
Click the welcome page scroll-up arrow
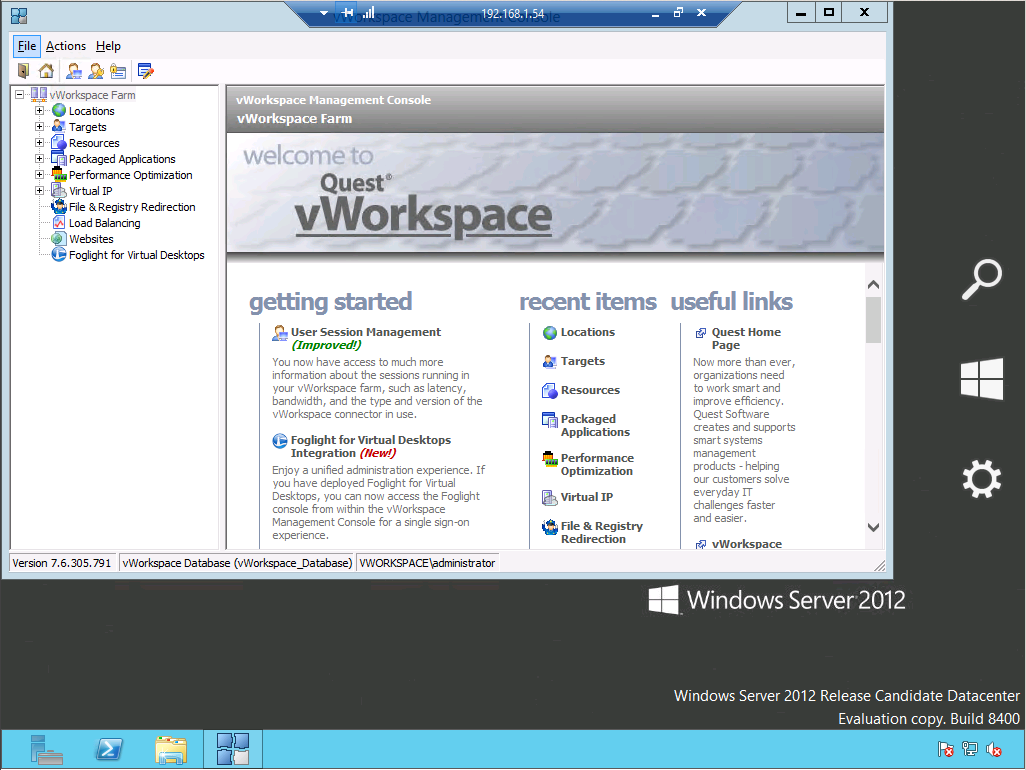coord(873,285)
